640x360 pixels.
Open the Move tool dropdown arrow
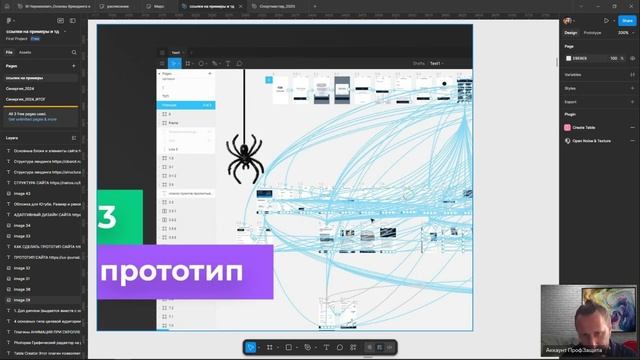(259, 348)
